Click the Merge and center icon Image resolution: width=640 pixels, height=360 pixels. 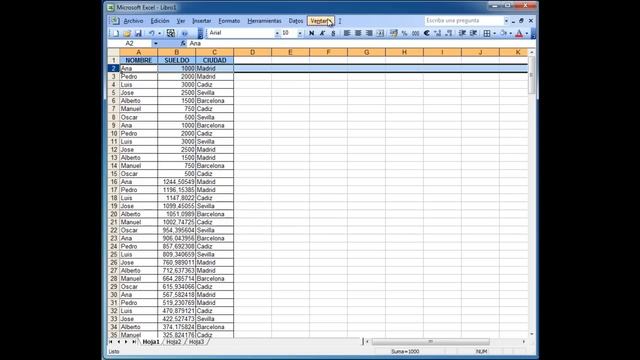(x=380, y=33)
